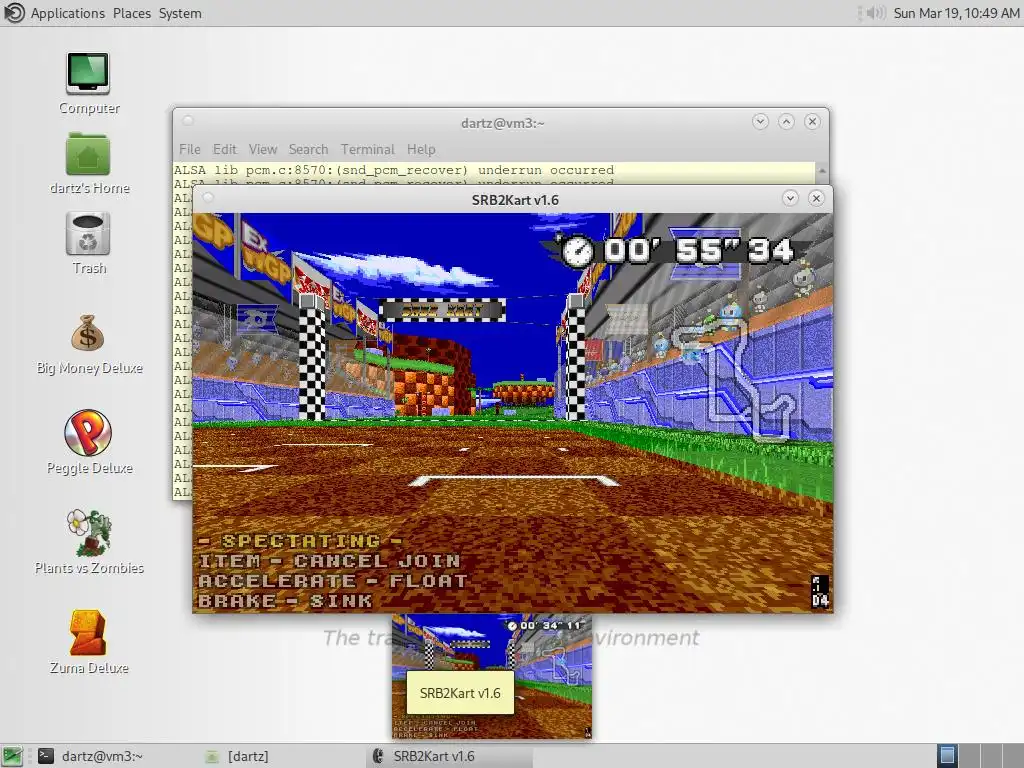Screen dimensions: 1024x768
Task: Open the Applications menu
Action: (x=67, y=13)
